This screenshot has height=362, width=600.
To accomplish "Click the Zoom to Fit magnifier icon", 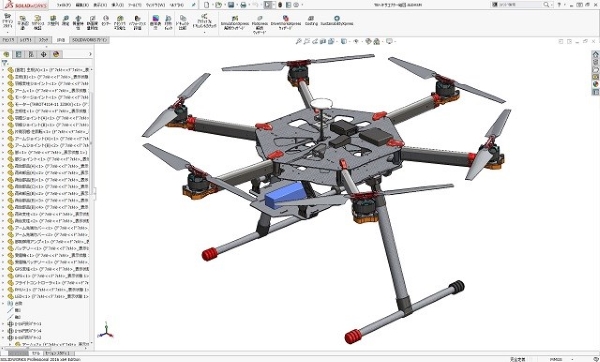I will [x=298, y=41].
